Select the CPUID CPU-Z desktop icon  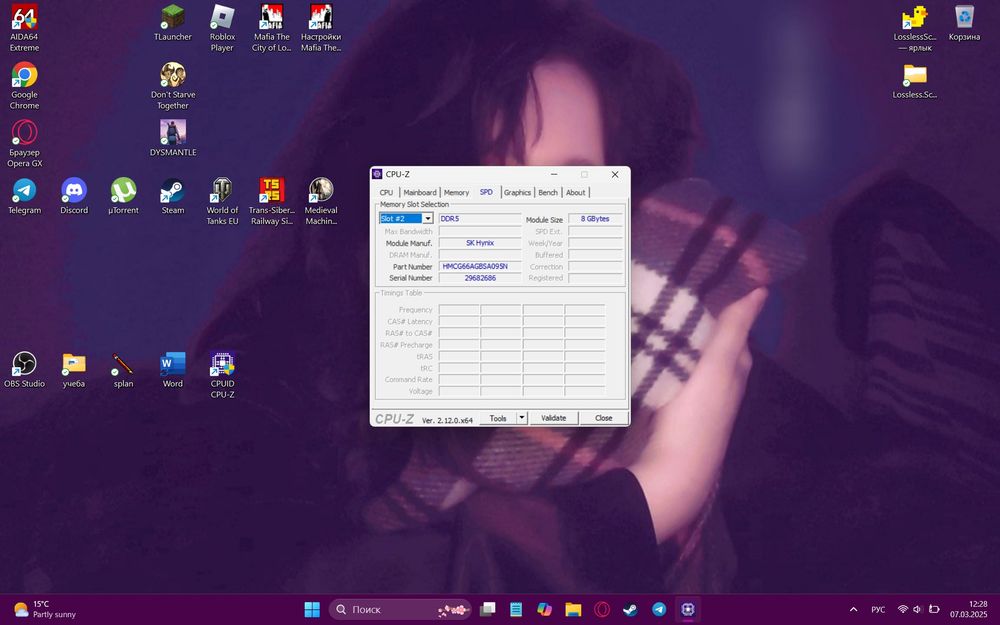pyautogui.click(x=222, y=375)
